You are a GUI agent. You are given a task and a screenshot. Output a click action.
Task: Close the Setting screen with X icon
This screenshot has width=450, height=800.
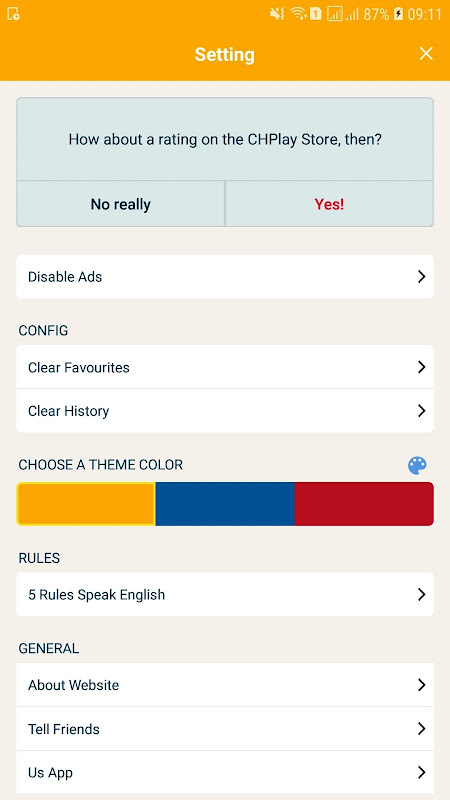coord(426,54)
